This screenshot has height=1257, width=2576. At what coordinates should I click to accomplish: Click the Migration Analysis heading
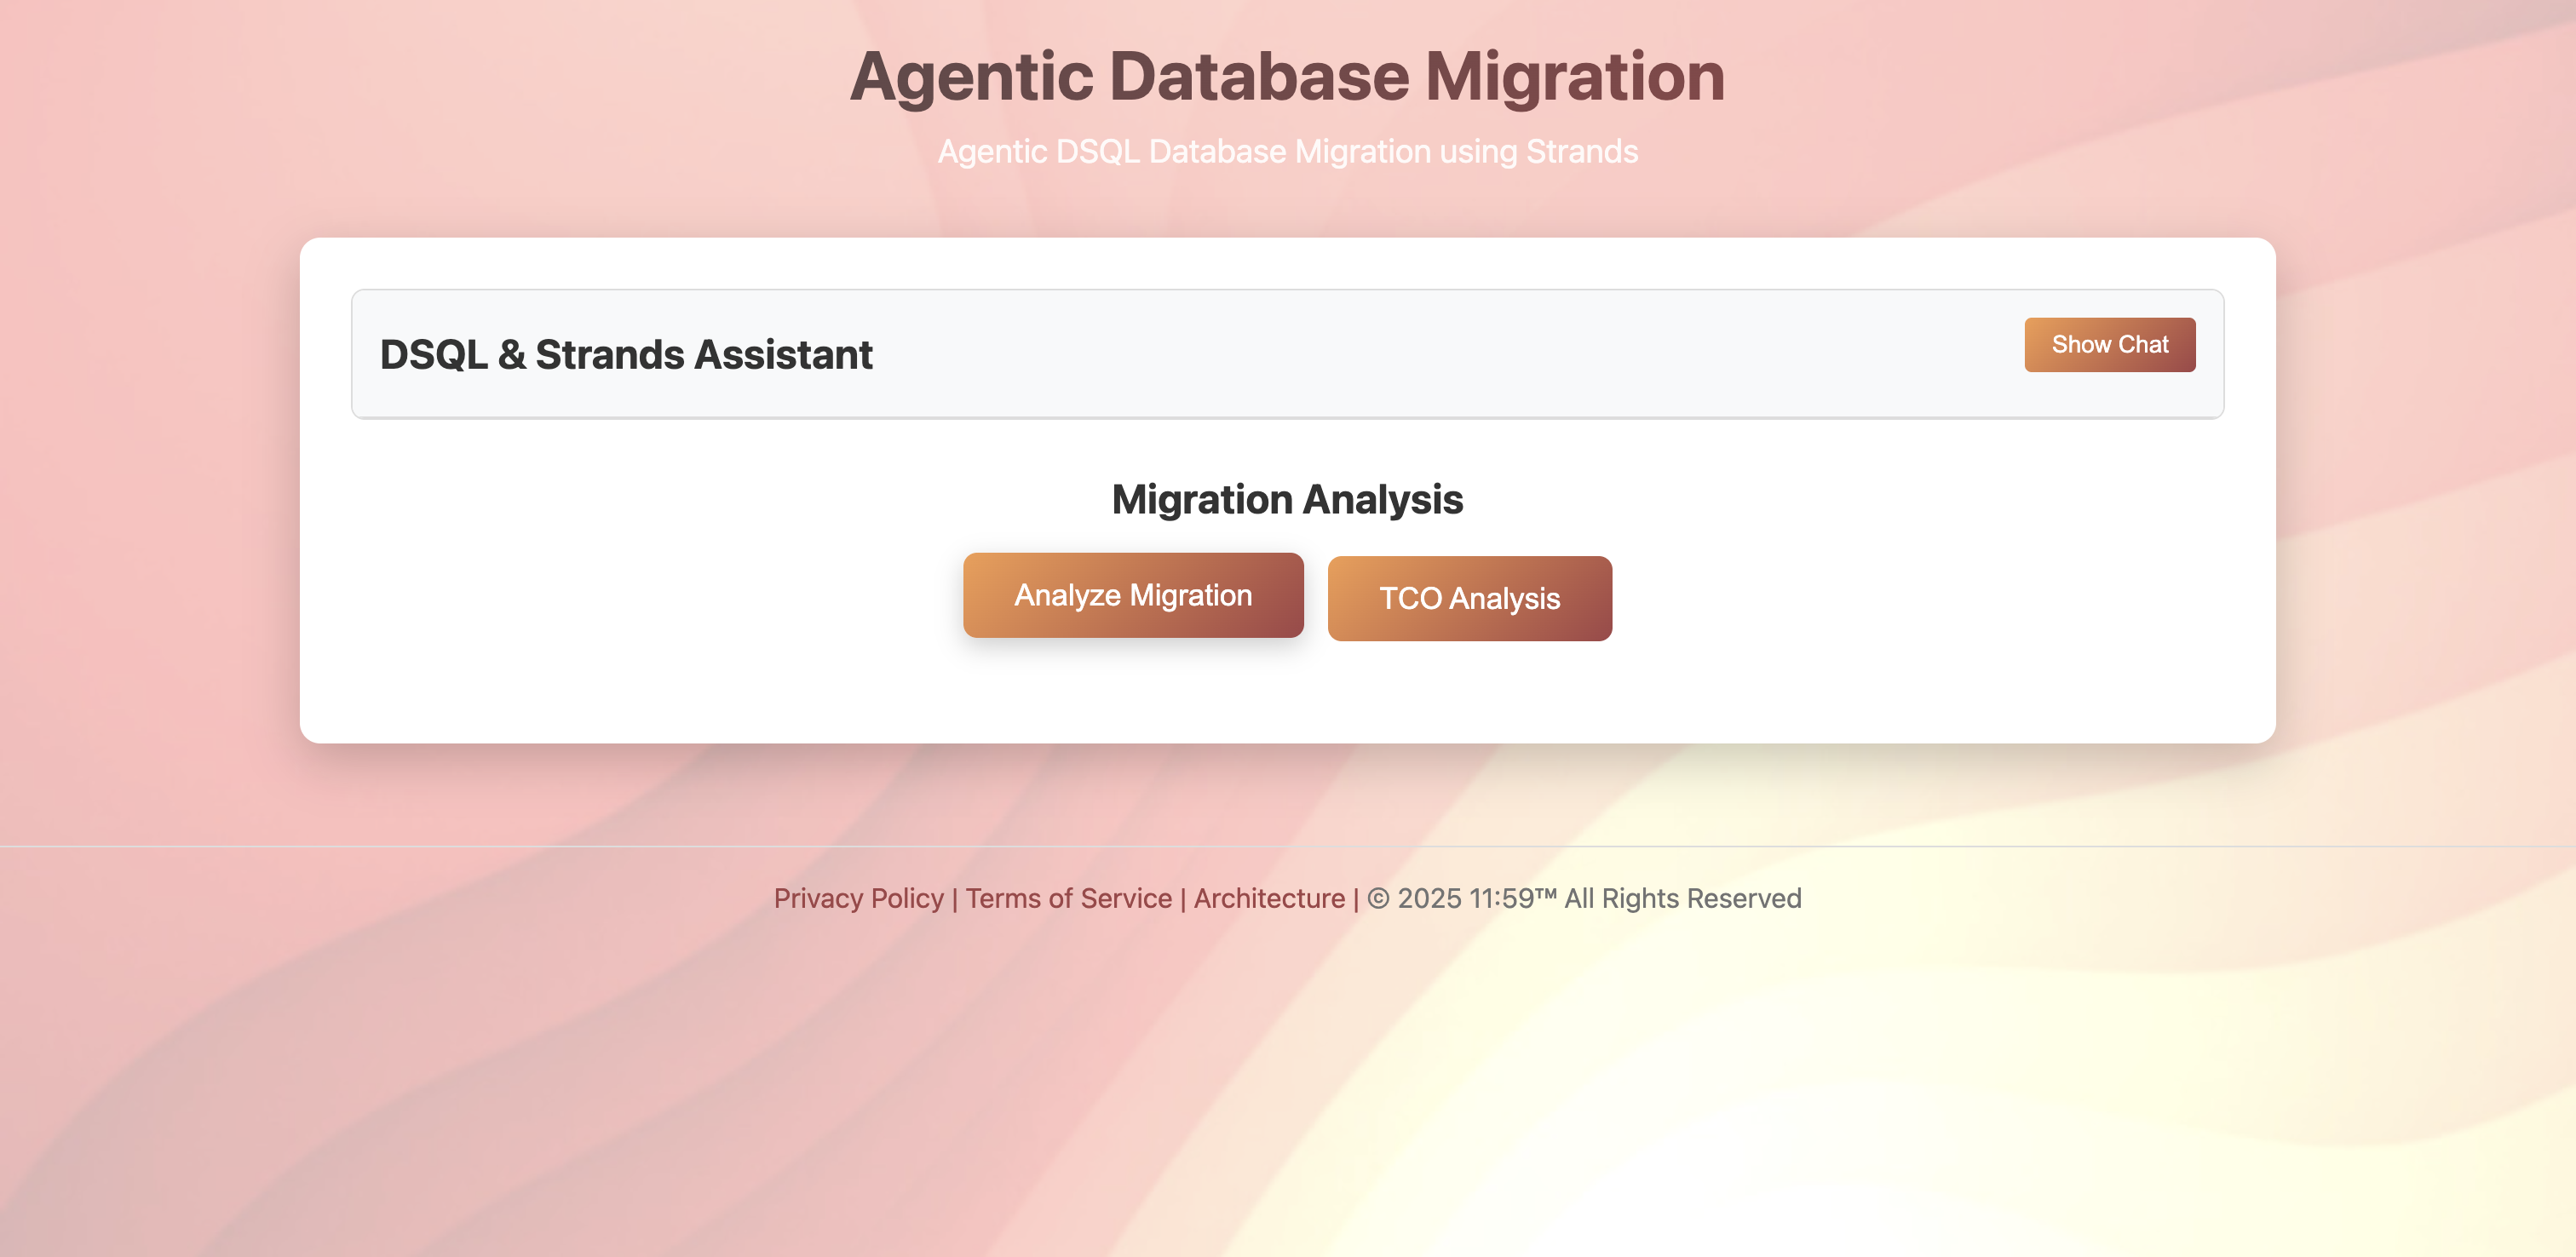pyautogui.click(x=1287, y=499)
